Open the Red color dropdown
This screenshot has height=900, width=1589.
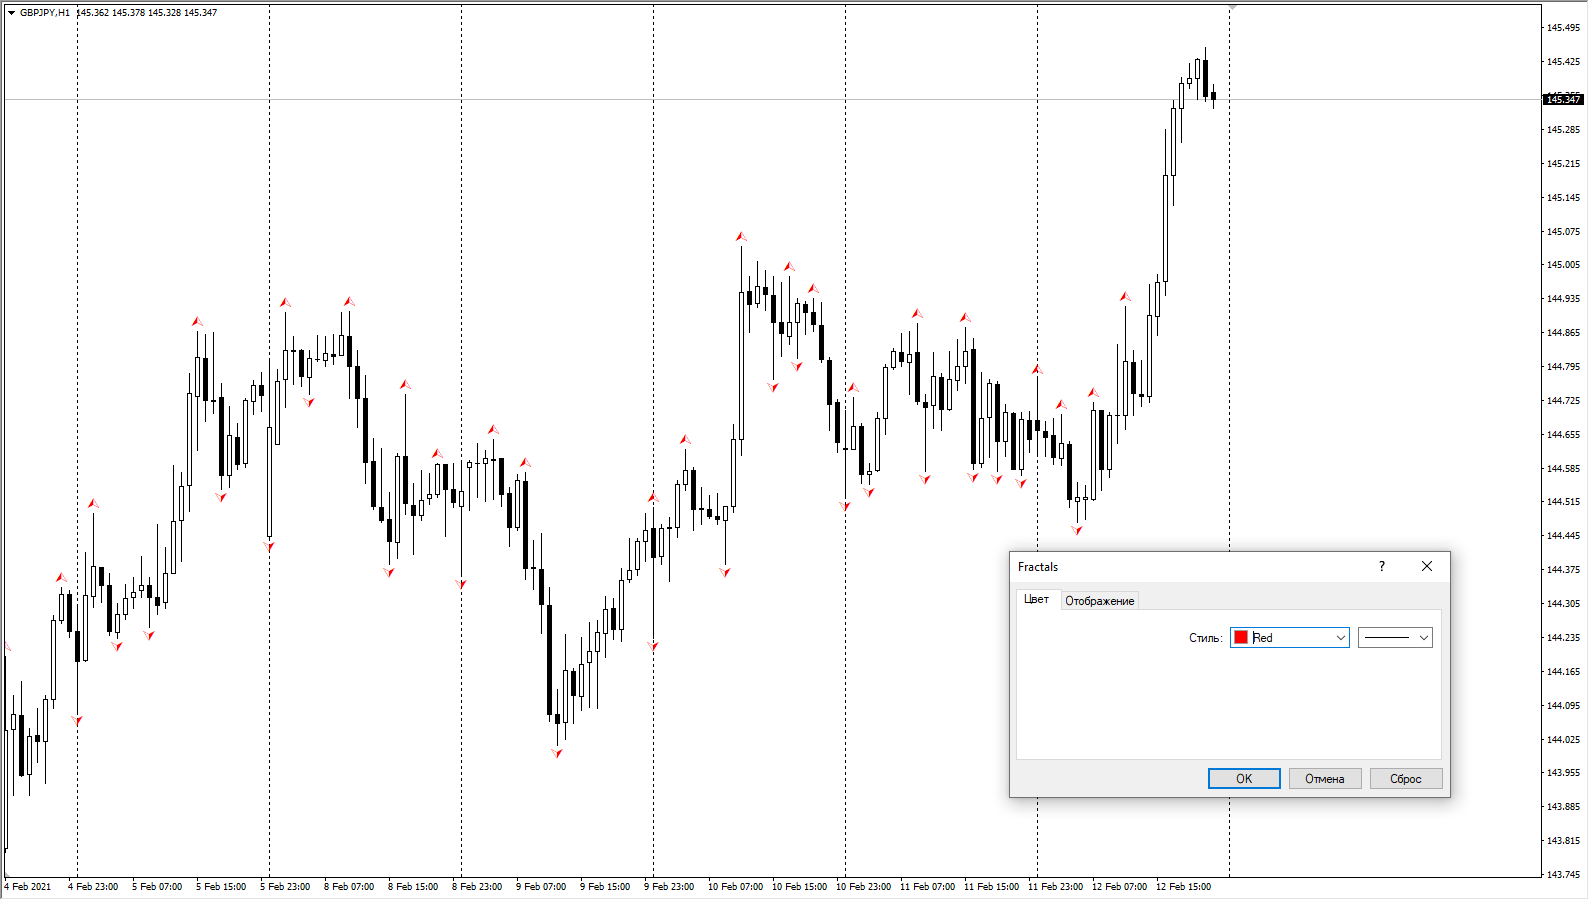[1340, 638]
